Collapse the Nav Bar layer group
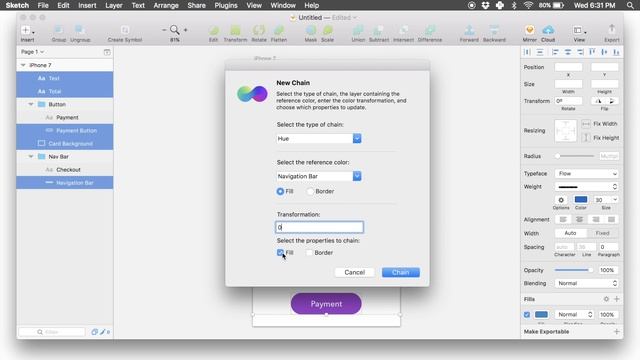Viewport: 640px width, 360px height. click(x=31, y=156)
